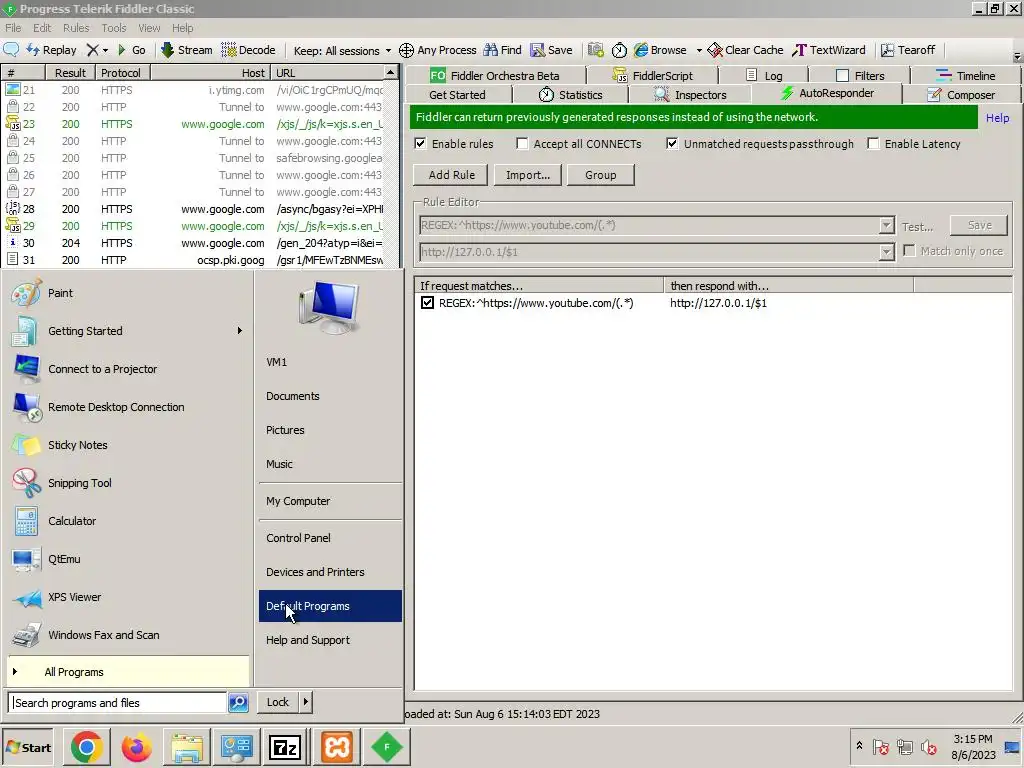1024x768 pixels.
Task: Save sessions using toolbar Save
Action: [551, 50]
